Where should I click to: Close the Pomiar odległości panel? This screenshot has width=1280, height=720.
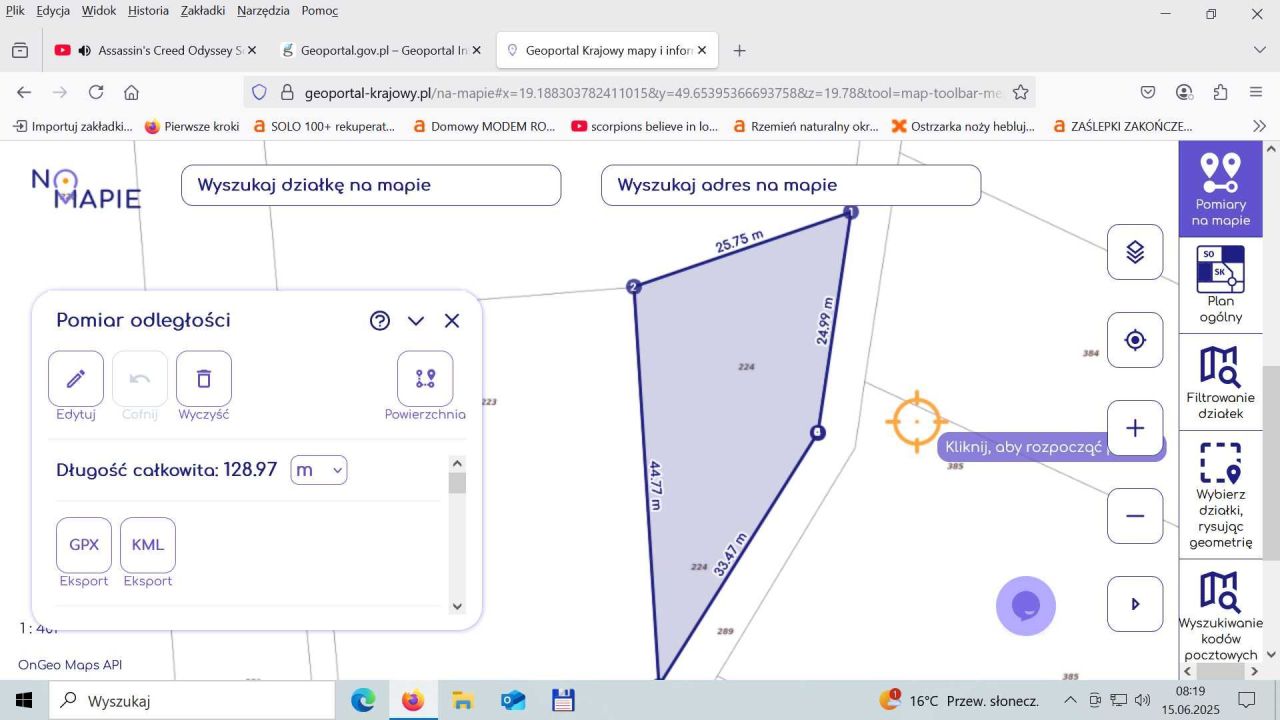452,321
